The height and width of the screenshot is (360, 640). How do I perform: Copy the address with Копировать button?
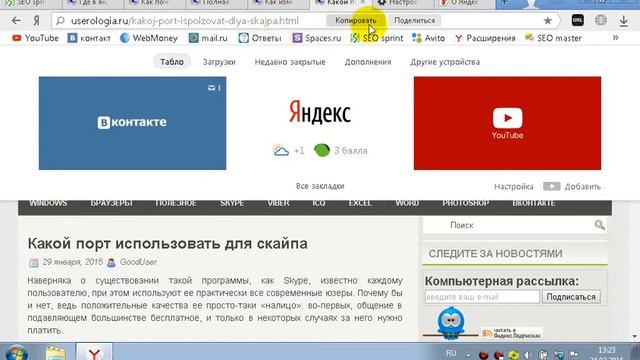[356, 20]
